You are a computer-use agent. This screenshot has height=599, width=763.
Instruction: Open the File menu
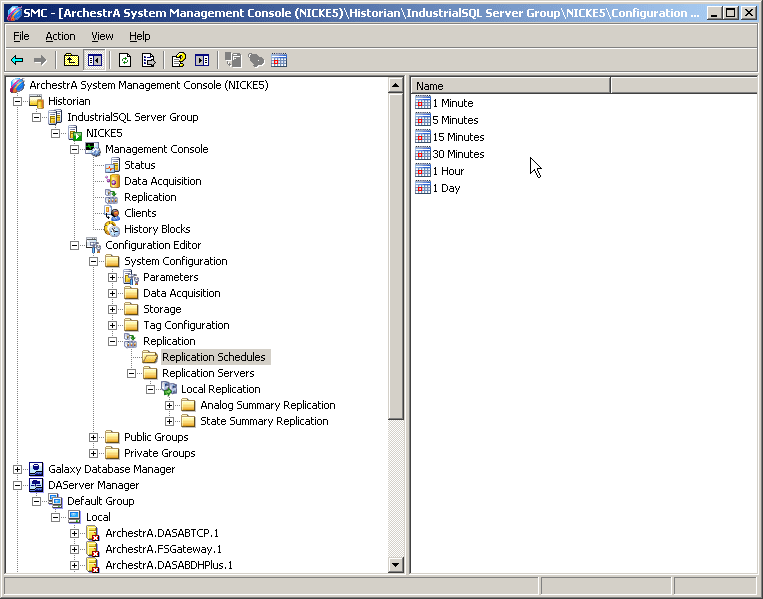(21, 36)
